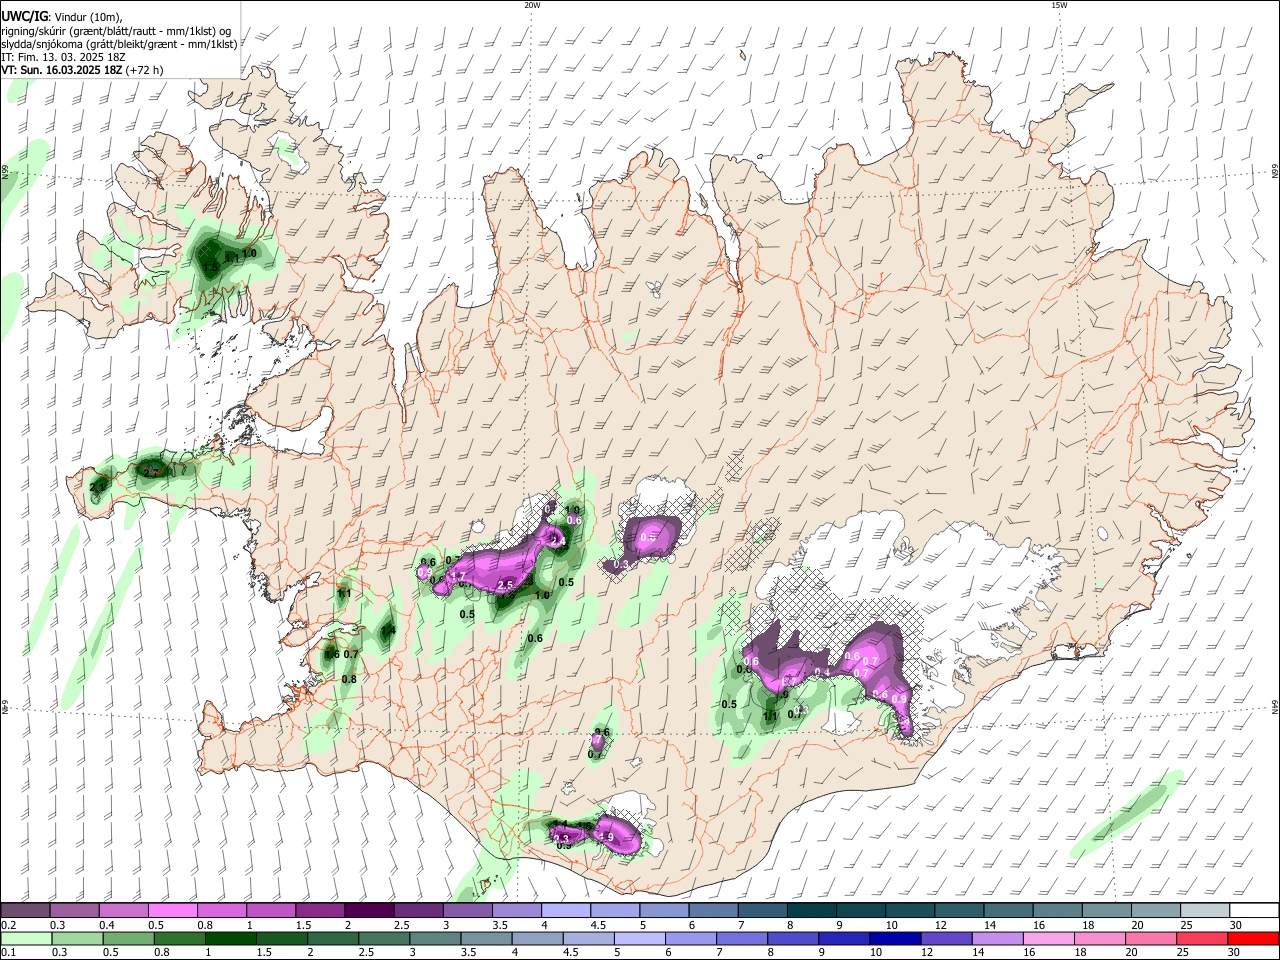Click the white '1.7' value on the pink snowfall band
1280x960 pixels.
[x=458, y=576]
